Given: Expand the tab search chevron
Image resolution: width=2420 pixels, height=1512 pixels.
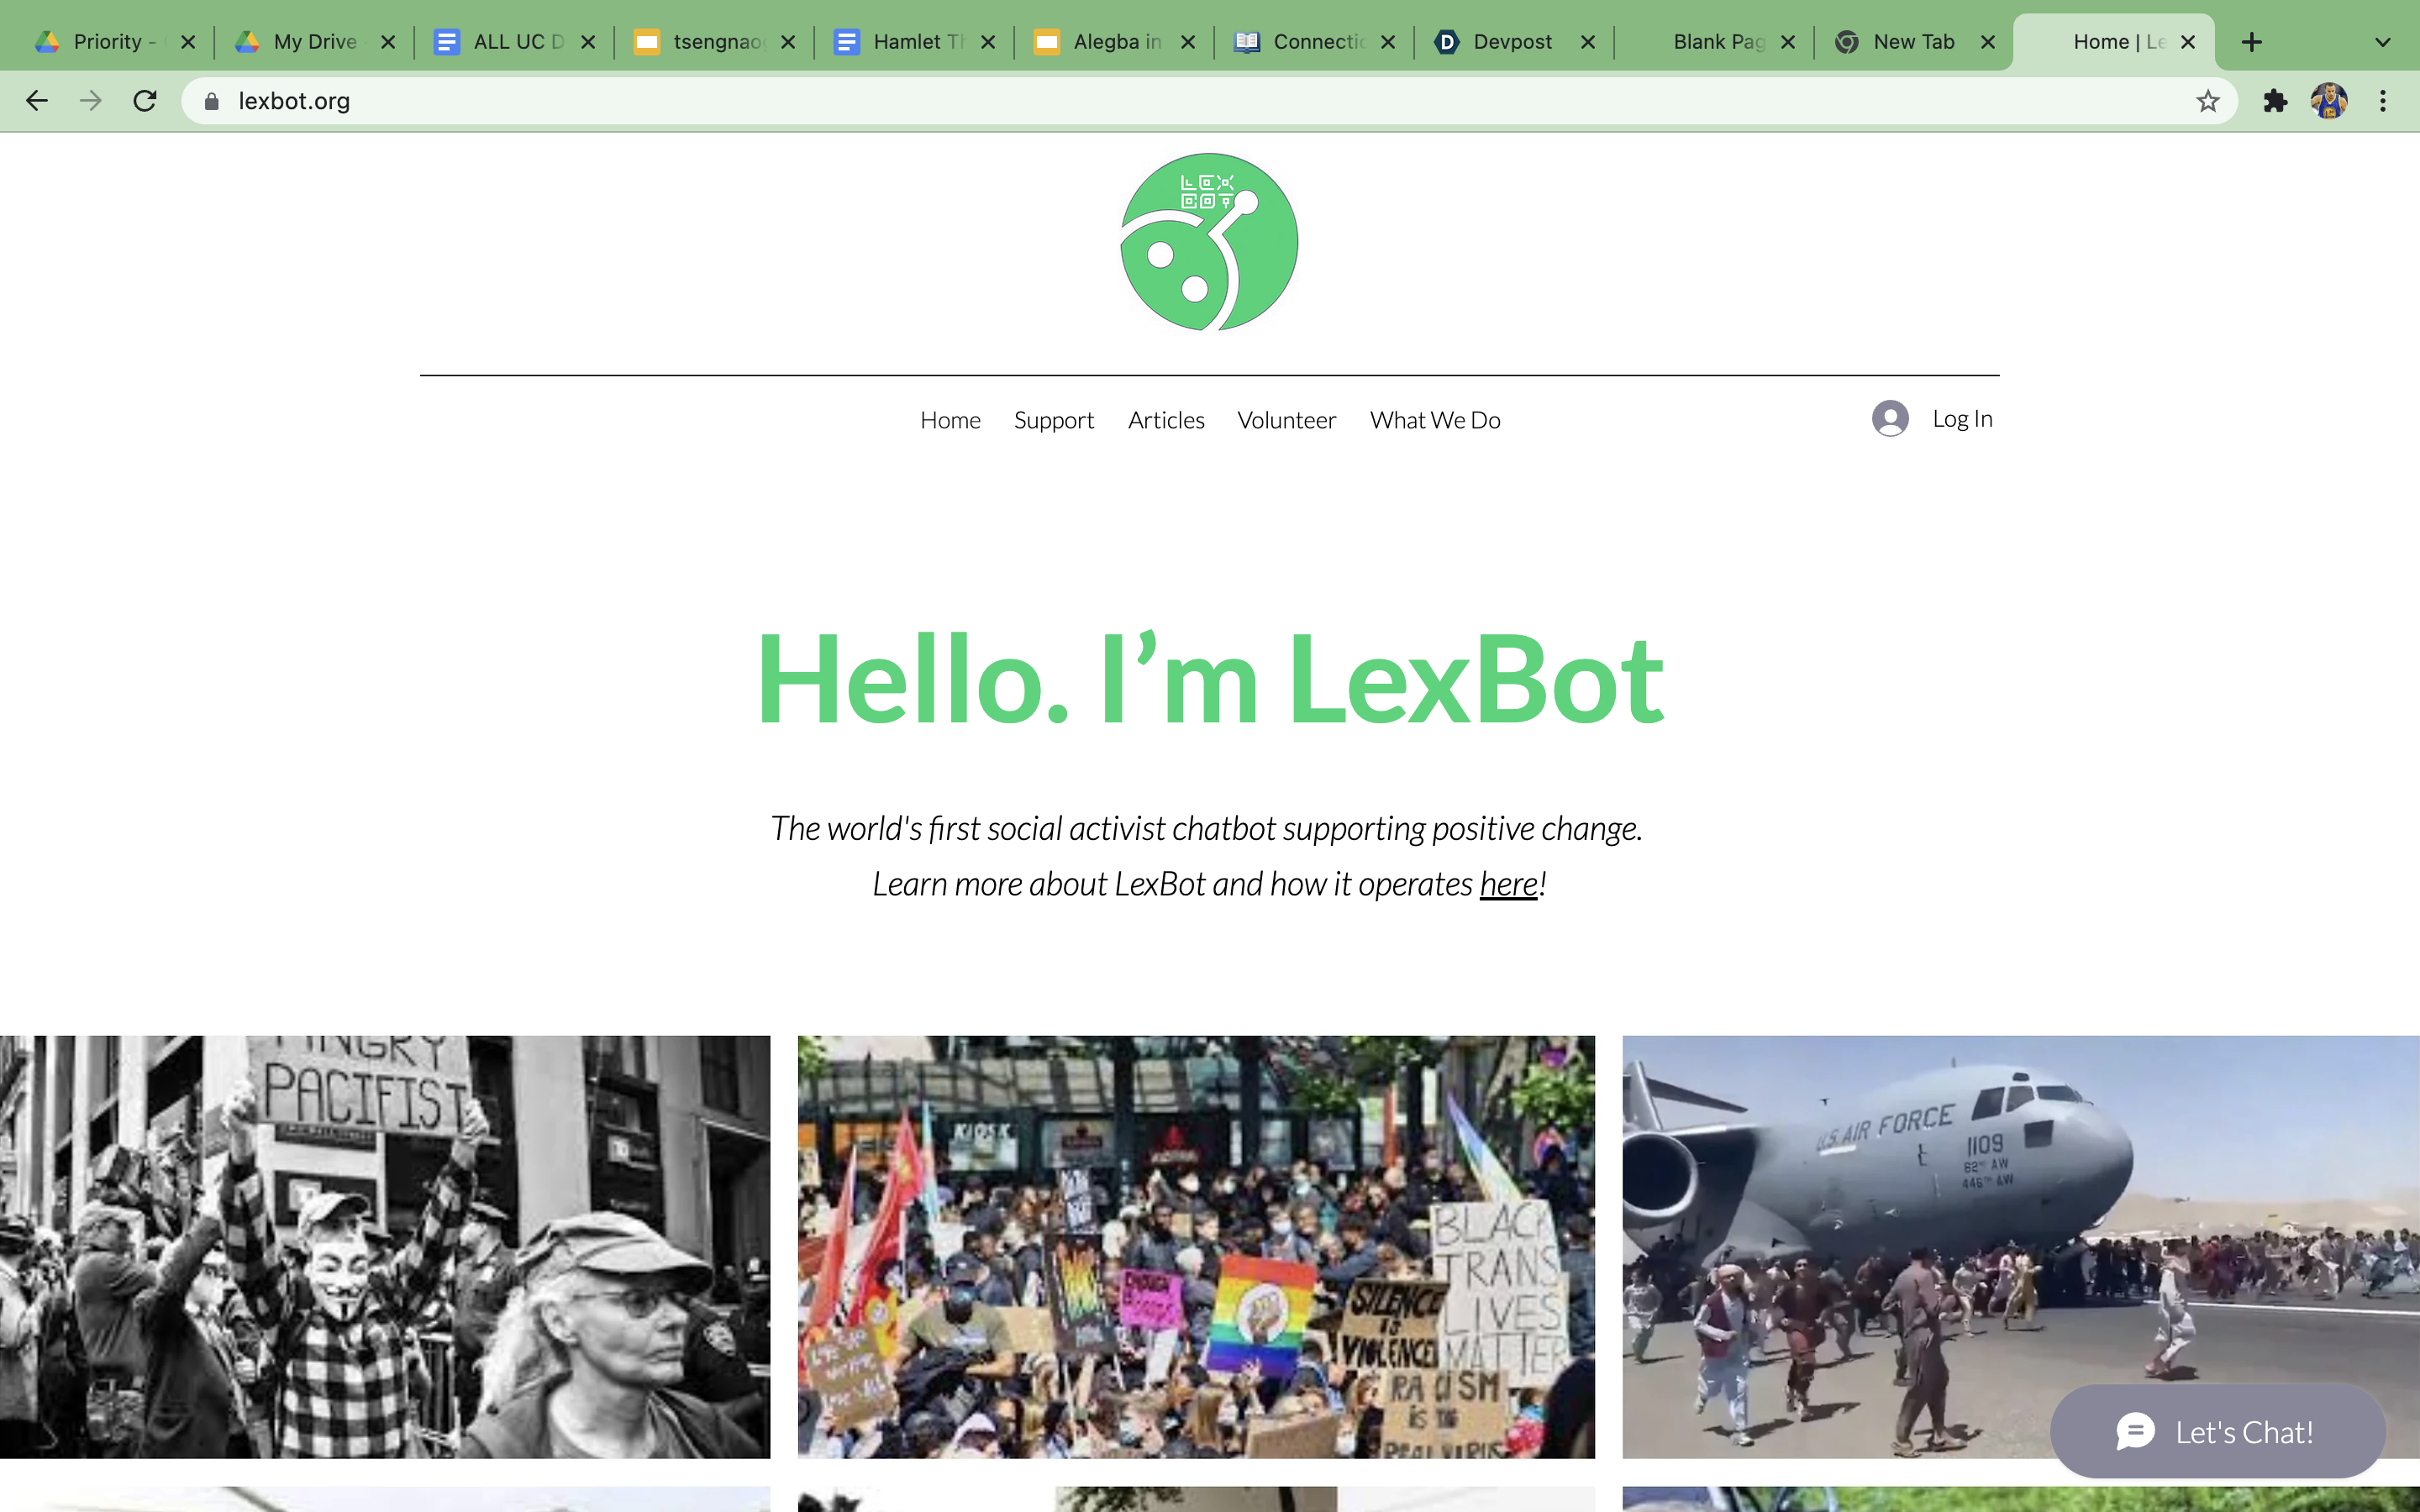Looking at the screenshot, I should pos(2383,42).
